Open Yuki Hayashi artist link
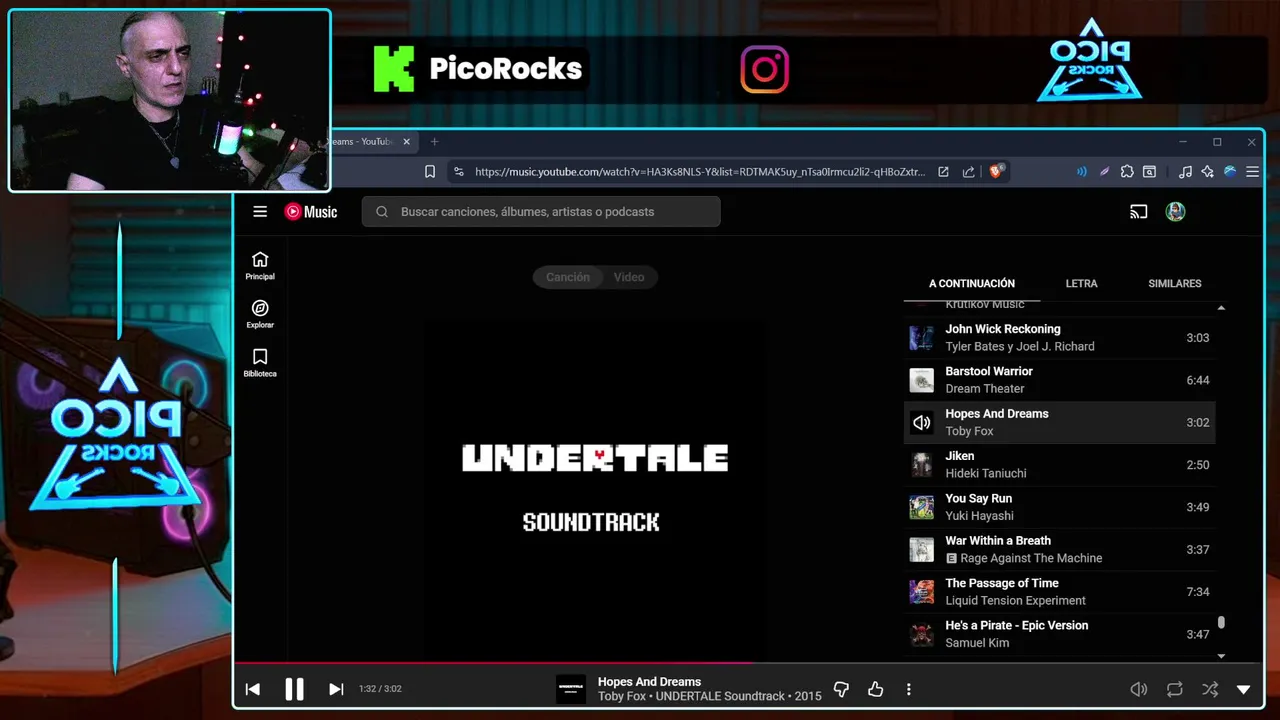This screenshot has width=1280, height=720. pyautogui.click(x=979, y=516)
